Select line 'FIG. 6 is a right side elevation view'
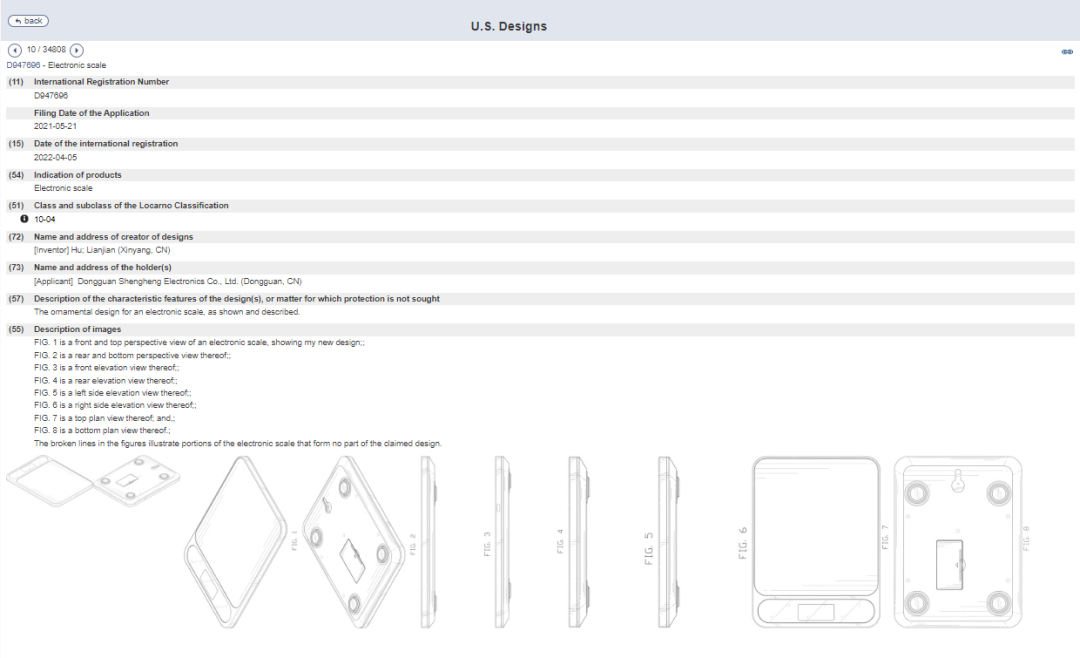The height and width of the screenshot is (658, 1080). click(115, 405)
